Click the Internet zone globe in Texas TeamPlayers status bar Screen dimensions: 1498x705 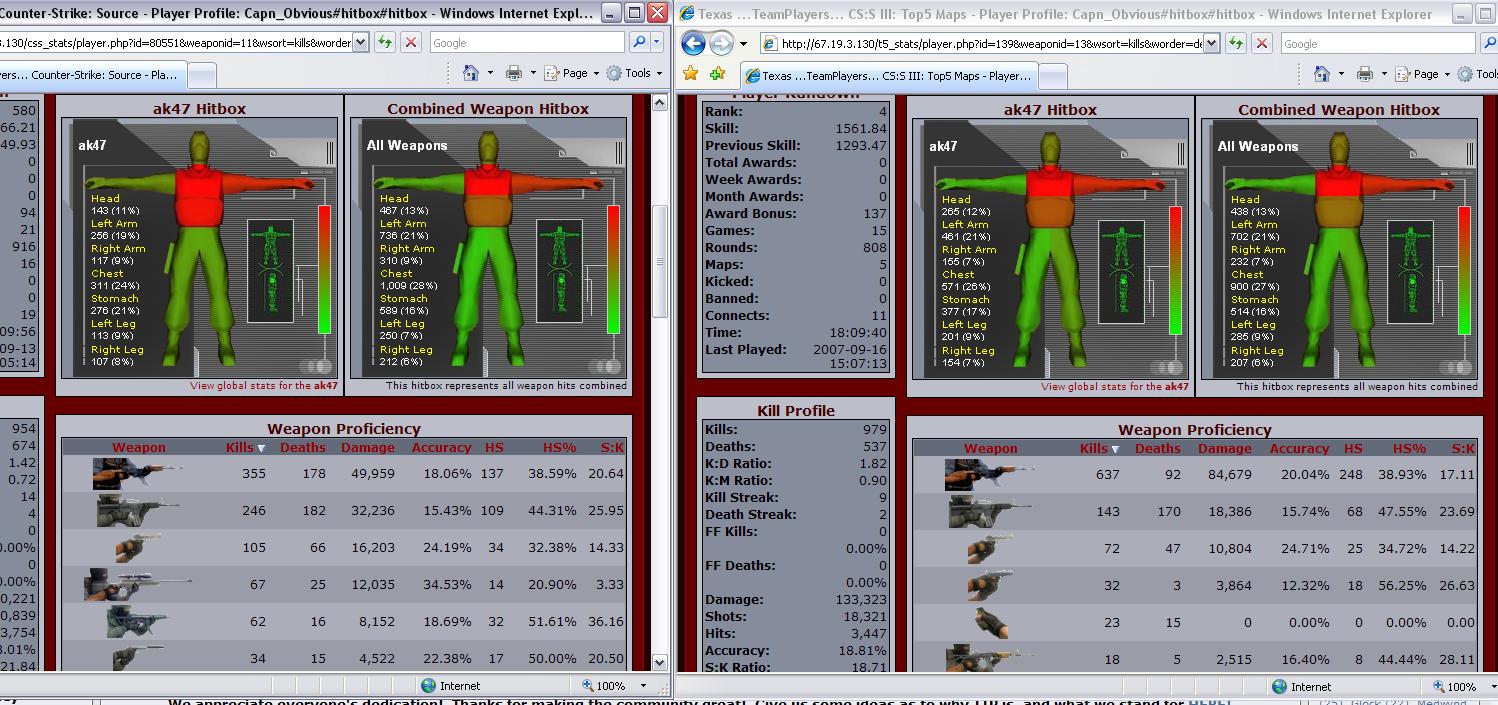[1279, 686]
